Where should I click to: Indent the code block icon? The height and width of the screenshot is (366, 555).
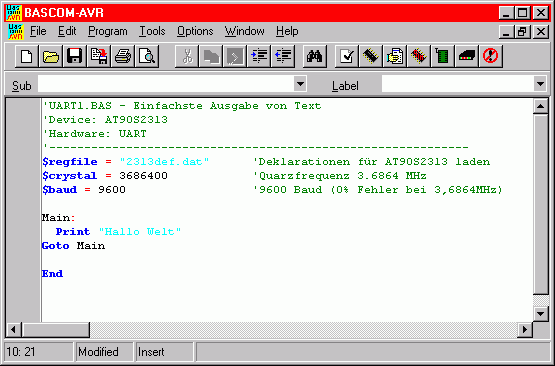click(259, 56)
